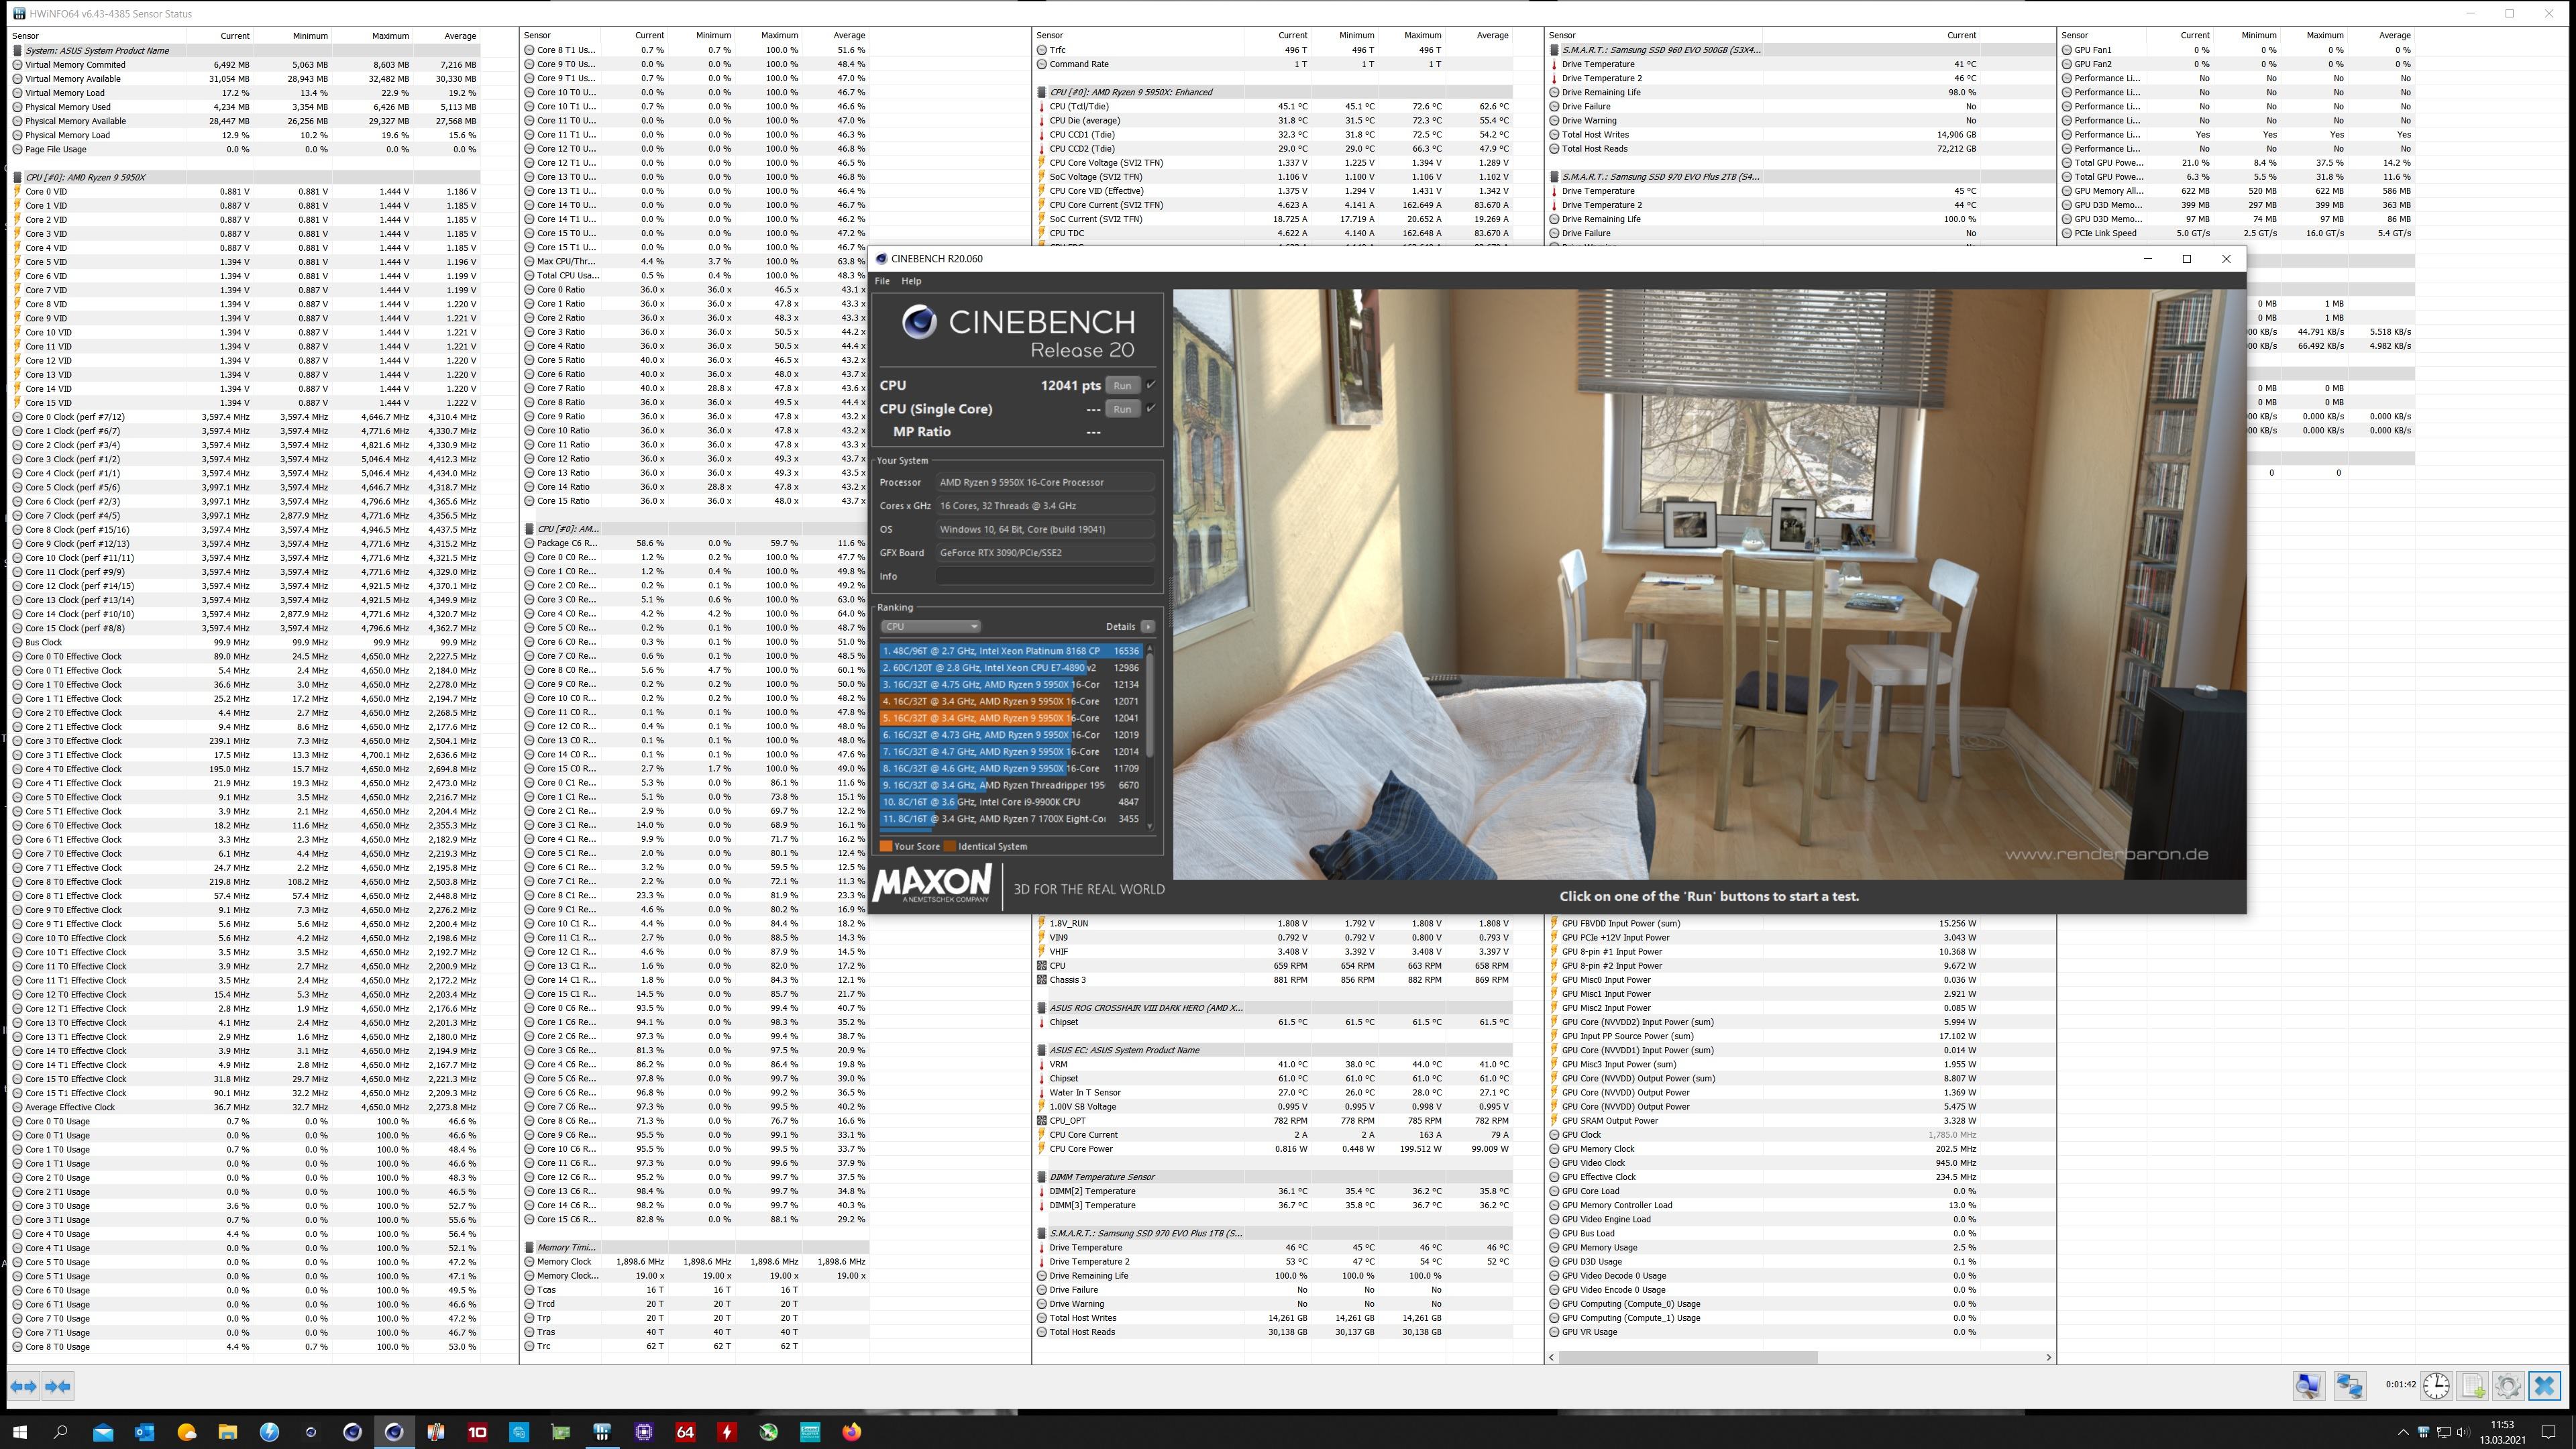
Task: Select the 'CPU [#0]: AMD Ryzen 9 5950X: Enhanced' group
Action: [x=1273, y=92]
